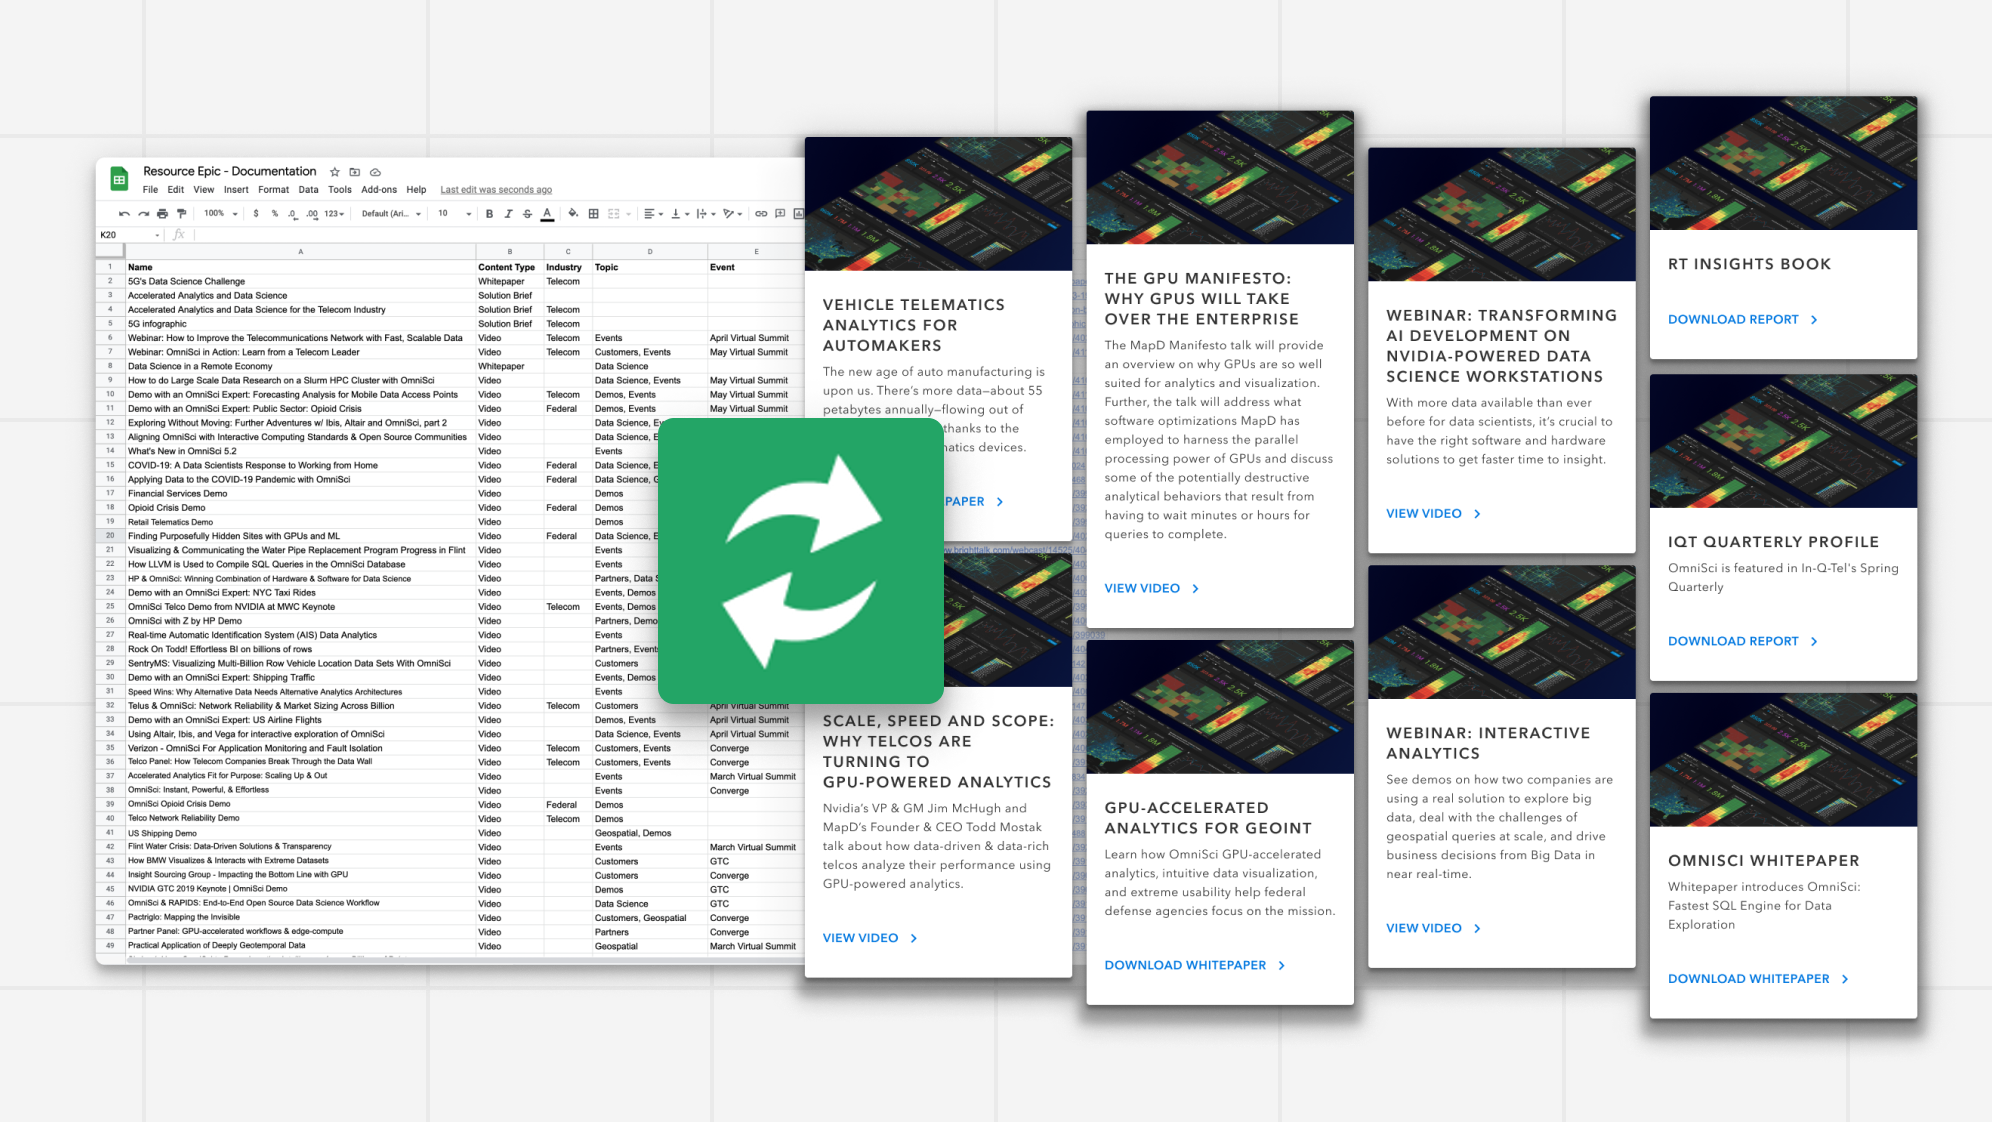
Task: Select column A header
Action: [x=300, y=252]
